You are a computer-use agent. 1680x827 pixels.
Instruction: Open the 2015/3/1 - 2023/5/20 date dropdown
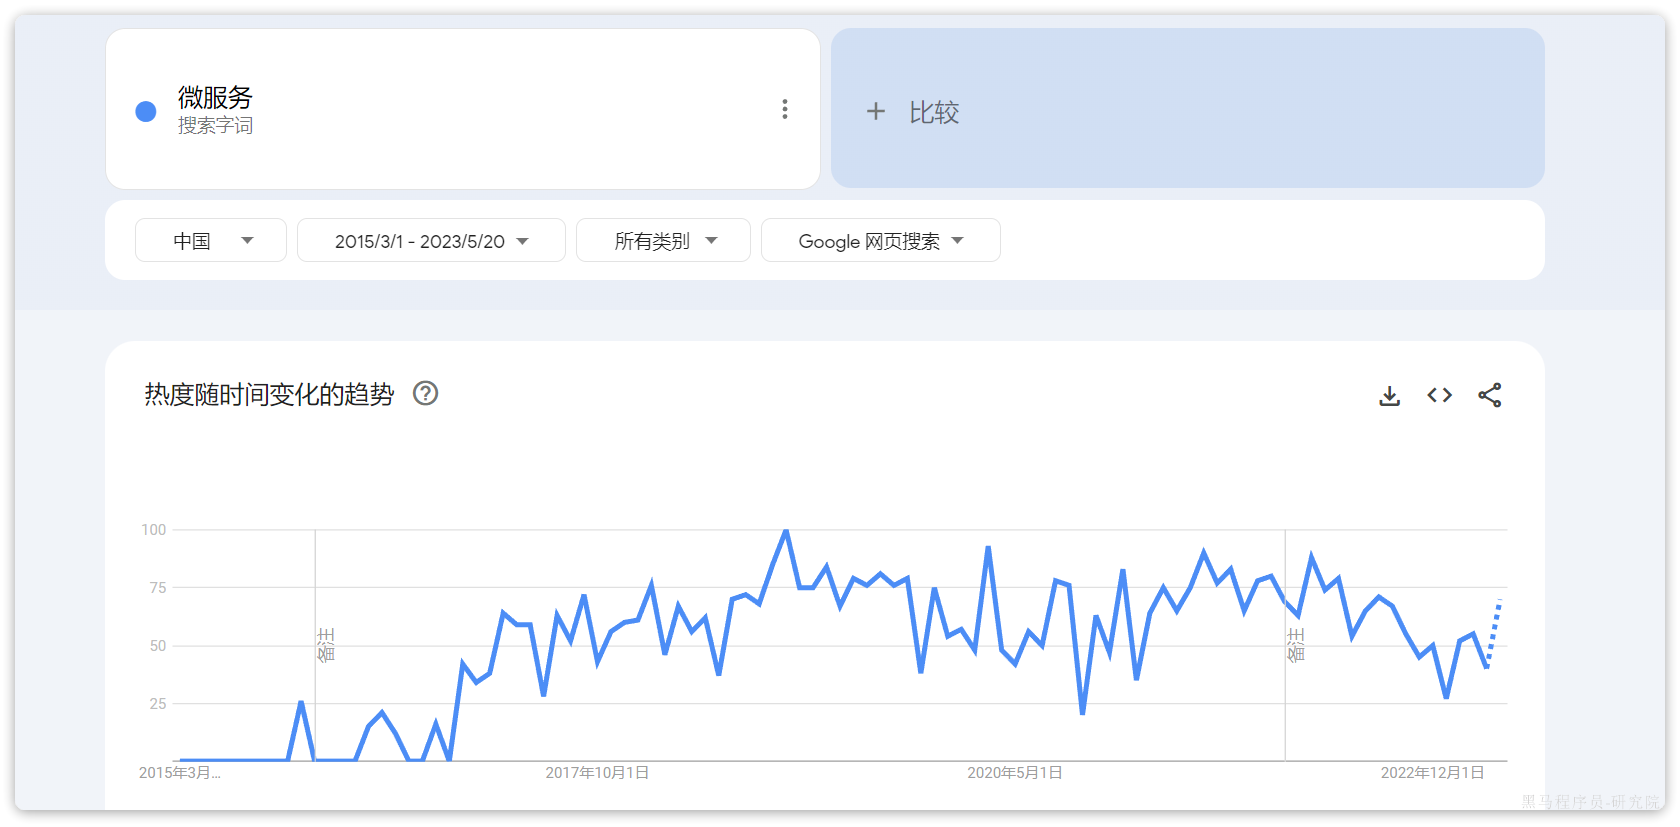click(431, 241)
